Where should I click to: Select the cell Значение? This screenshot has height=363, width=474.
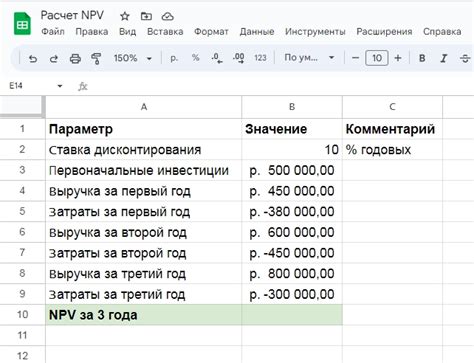[x=292, y=129]
